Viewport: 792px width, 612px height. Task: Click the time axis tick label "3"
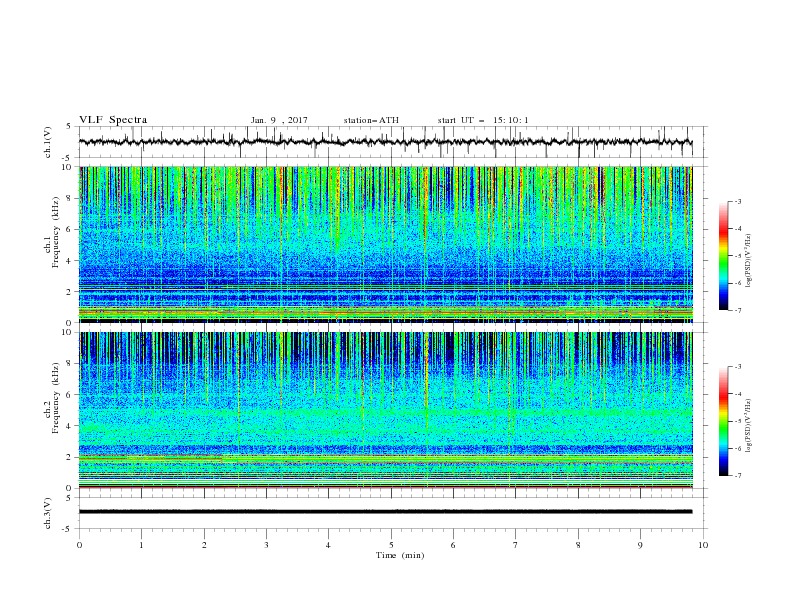[266, 545]
